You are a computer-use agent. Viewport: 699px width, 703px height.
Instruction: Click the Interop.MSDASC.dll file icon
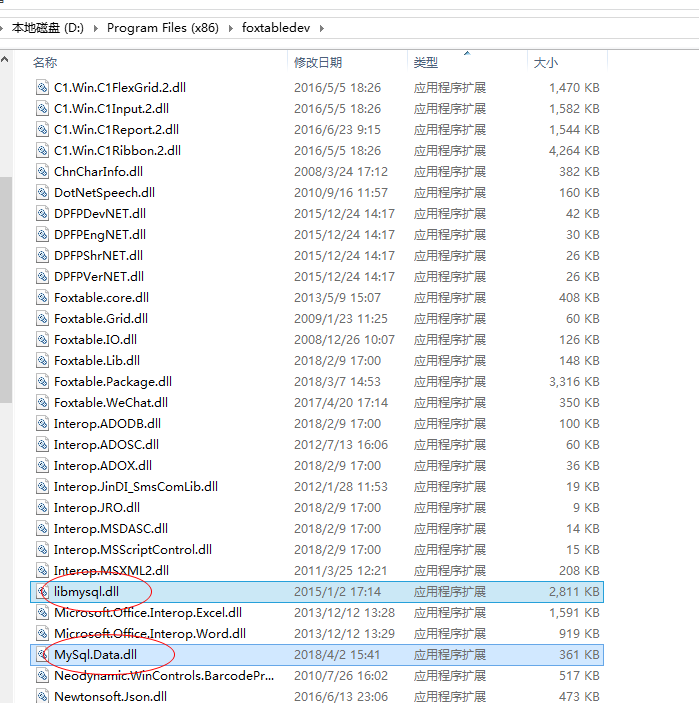click(x=42, y=529)
